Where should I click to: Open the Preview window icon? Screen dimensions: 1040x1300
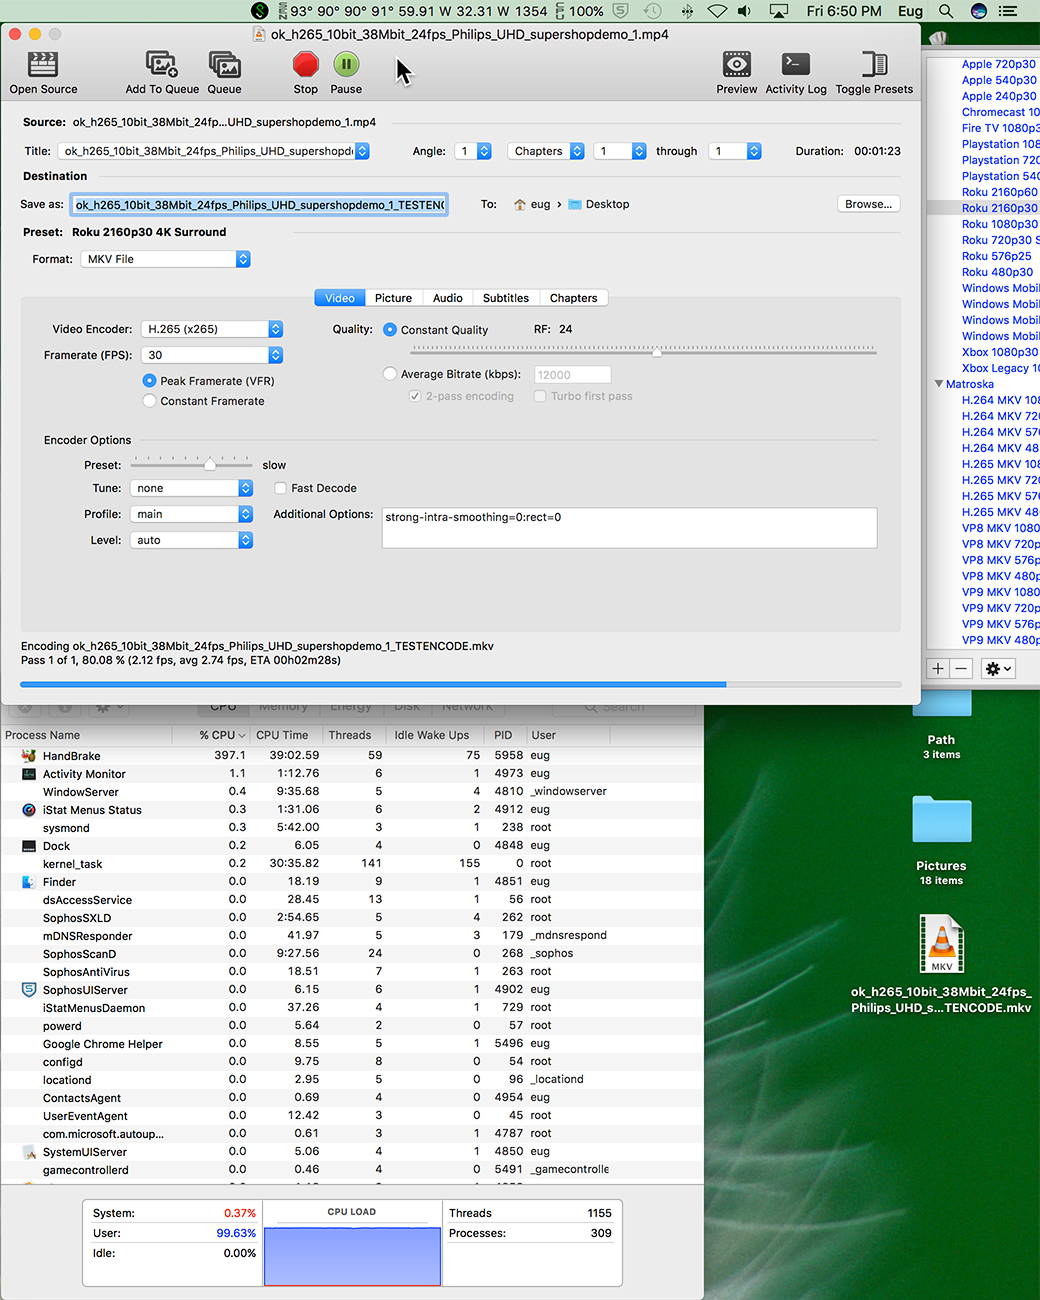point(737,64)
